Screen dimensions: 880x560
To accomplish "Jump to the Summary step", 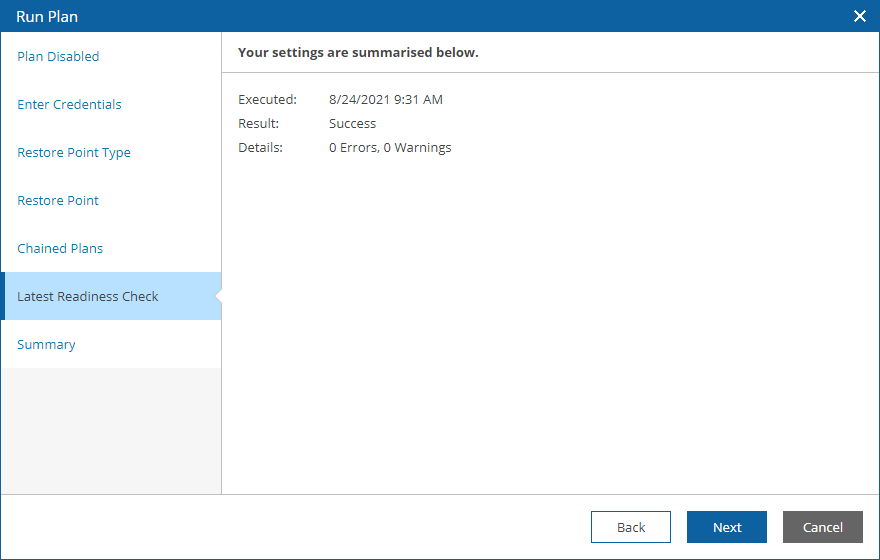I will tap(46, 345).
